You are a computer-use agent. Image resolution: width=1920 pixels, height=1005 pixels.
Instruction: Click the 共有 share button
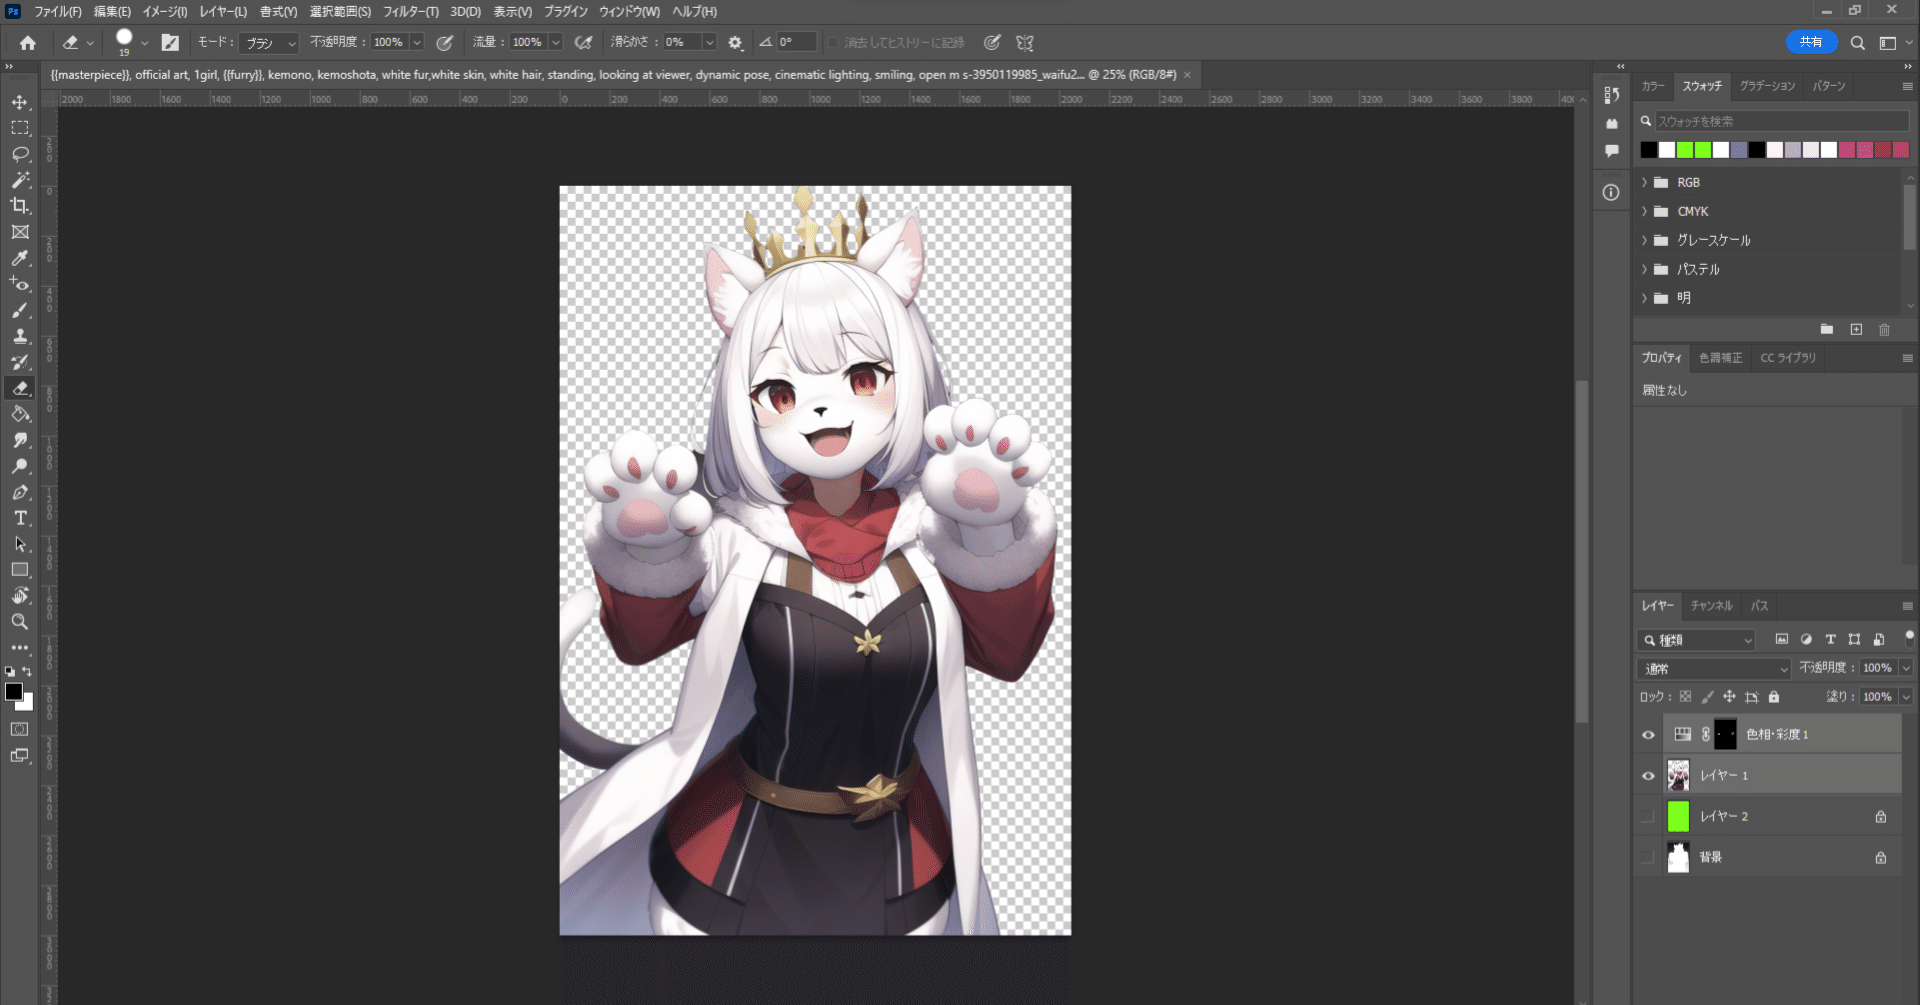point(1811,42)
